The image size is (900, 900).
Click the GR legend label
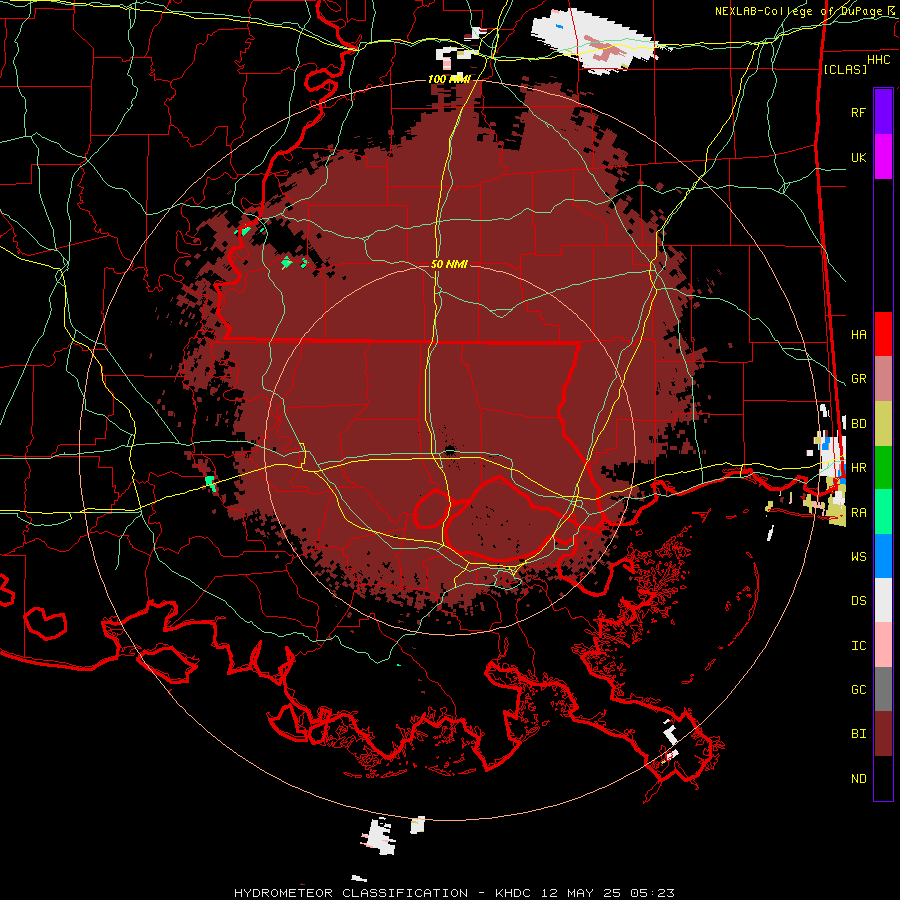858,379
